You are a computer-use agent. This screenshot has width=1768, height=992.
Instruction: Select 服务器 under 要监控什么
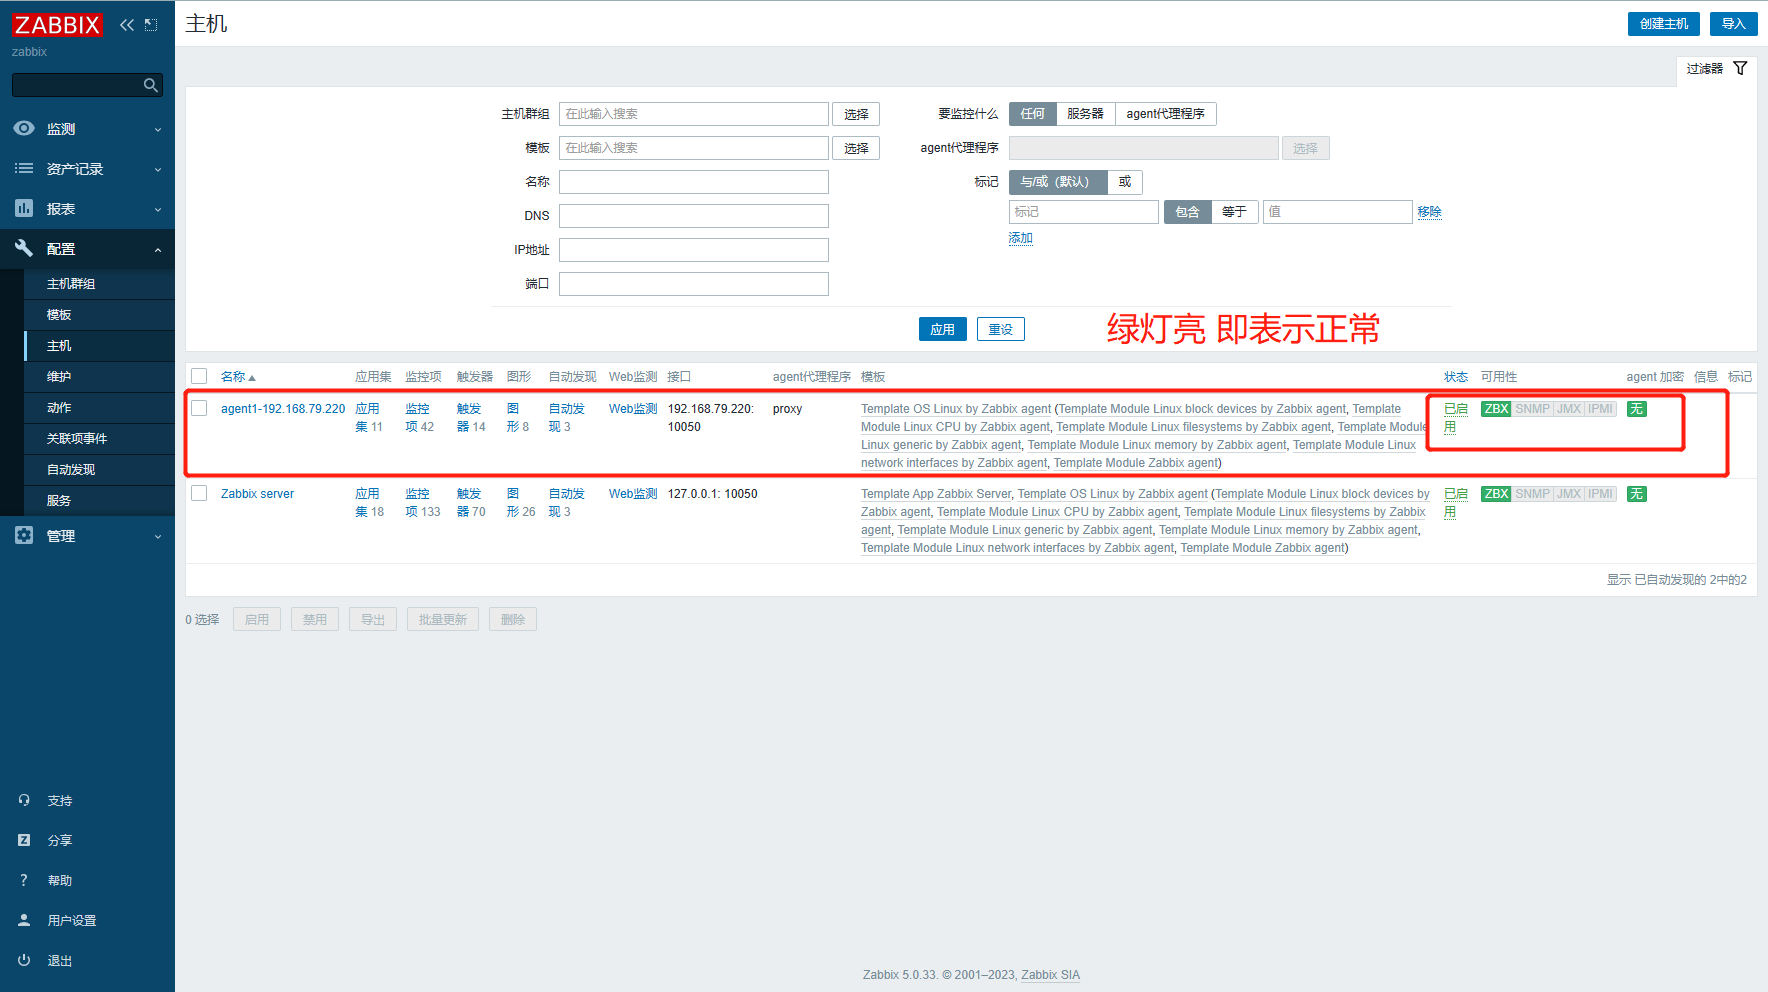(x=1085, y=114)
